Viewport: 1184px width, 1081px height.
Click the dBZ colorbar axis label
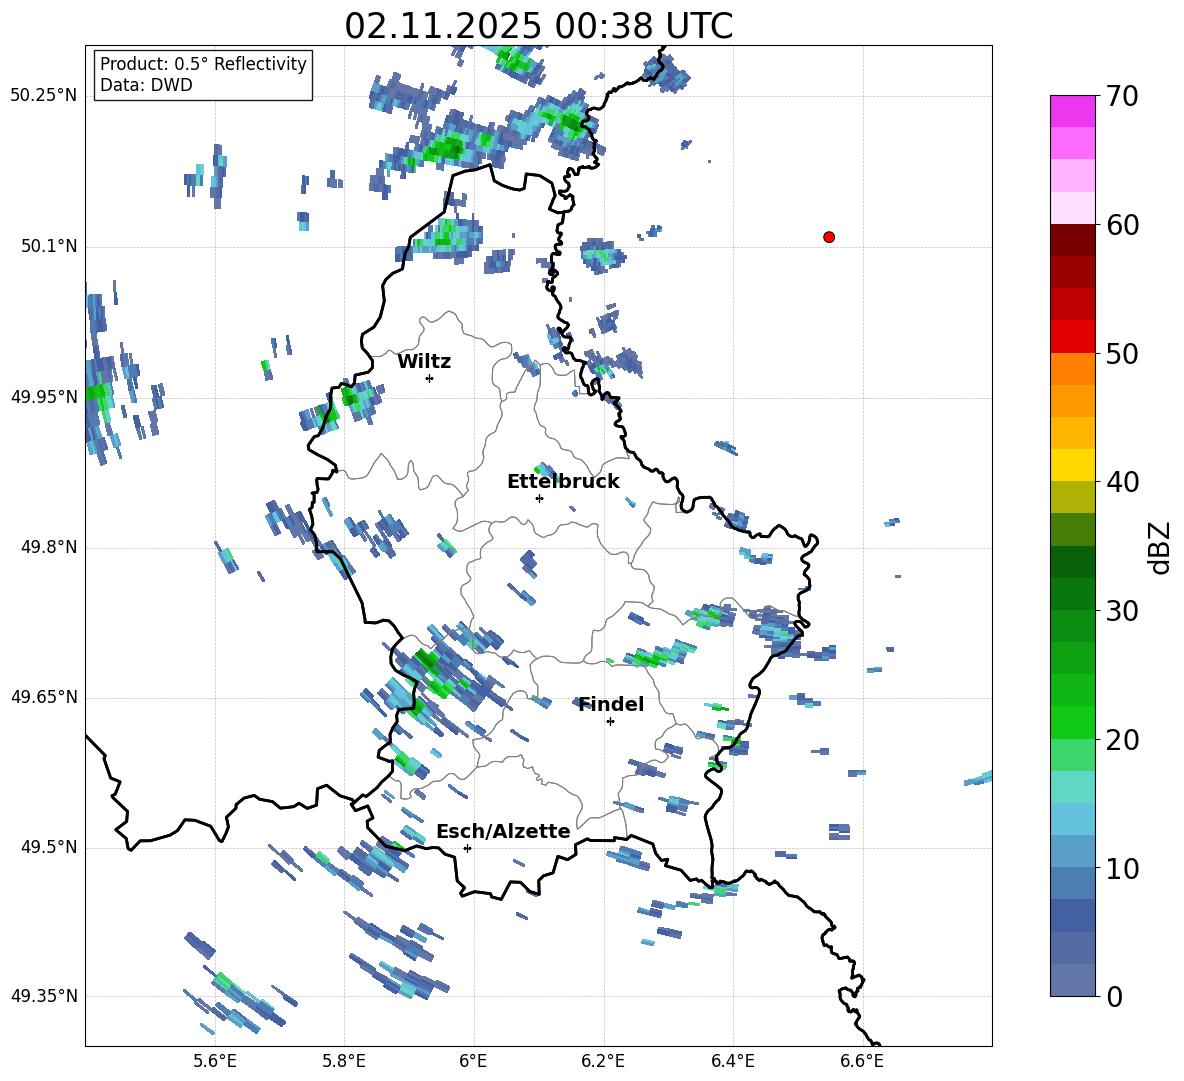tap(1160, 547)
